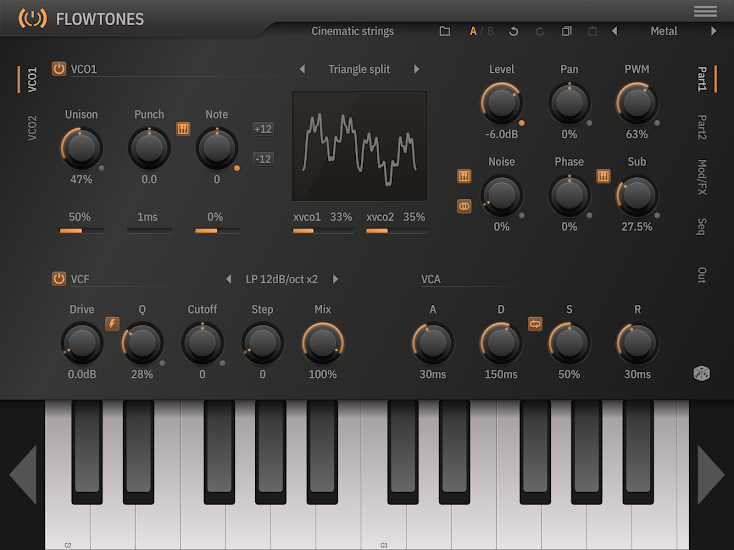Go to the next preset category
Viewport: 734px width, 550px height.
(x=713, y=31)
